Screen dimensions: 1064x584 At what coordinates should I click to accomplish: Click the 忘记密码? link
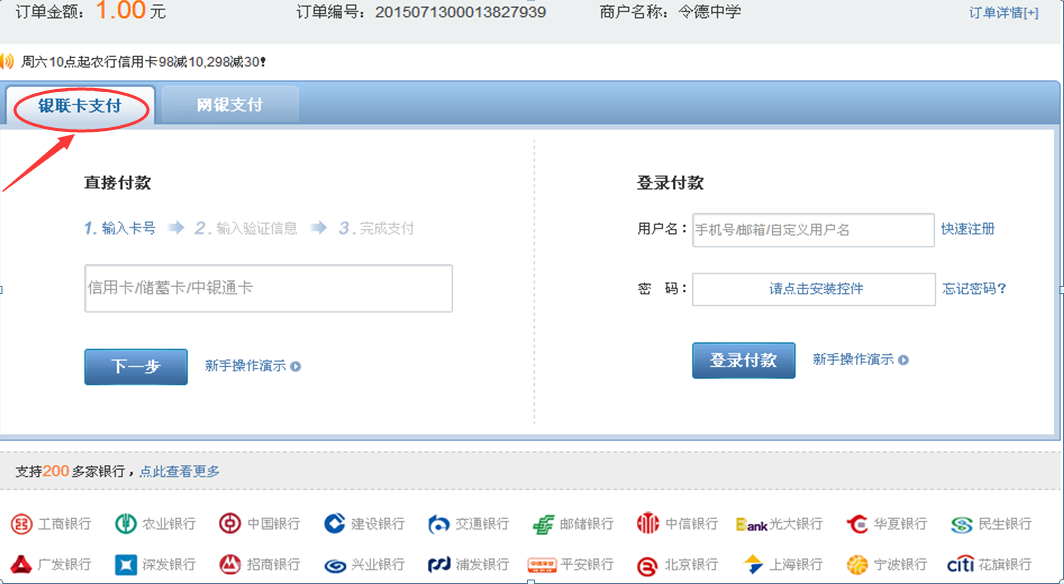click(x=974, y=289)
